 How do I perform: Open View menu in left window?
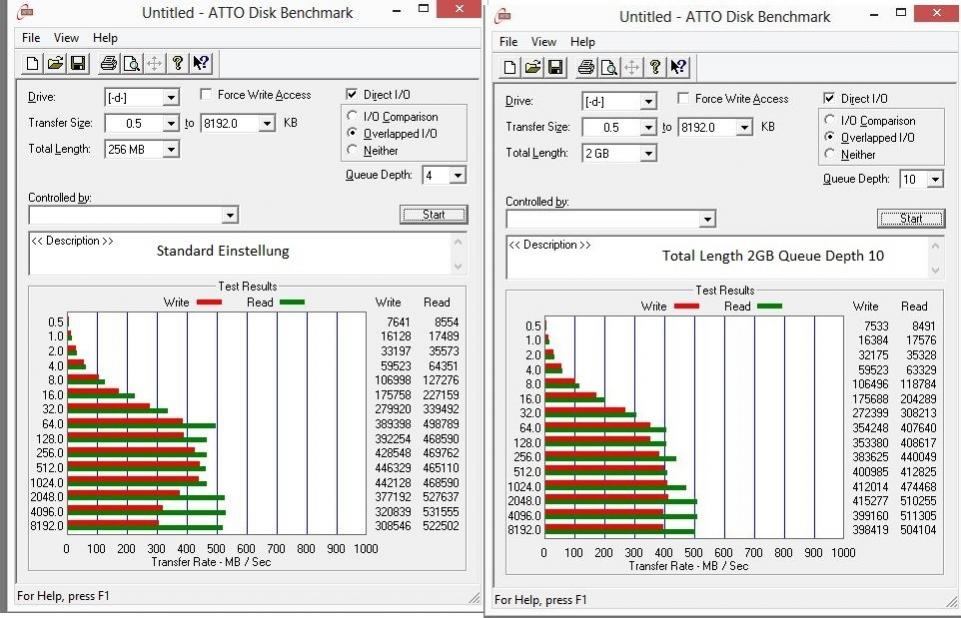point(66,38)
